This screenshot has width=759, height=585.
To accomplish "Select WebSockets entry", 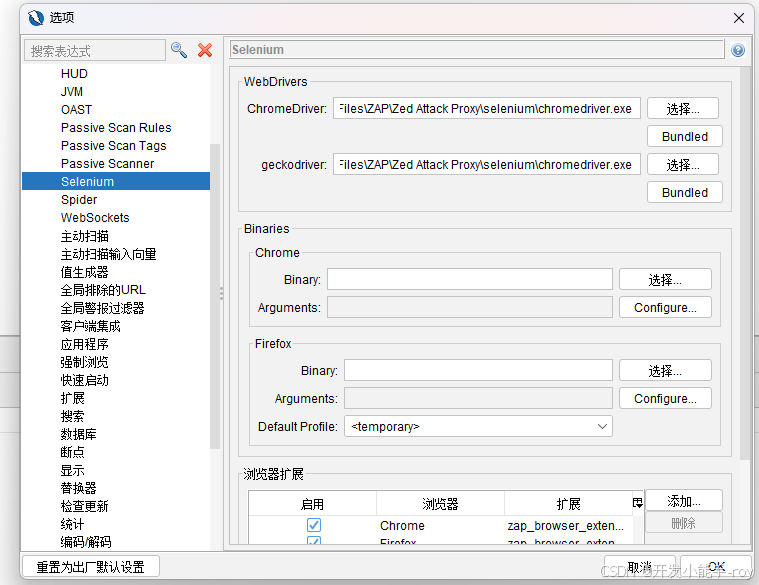I will 95,217.
